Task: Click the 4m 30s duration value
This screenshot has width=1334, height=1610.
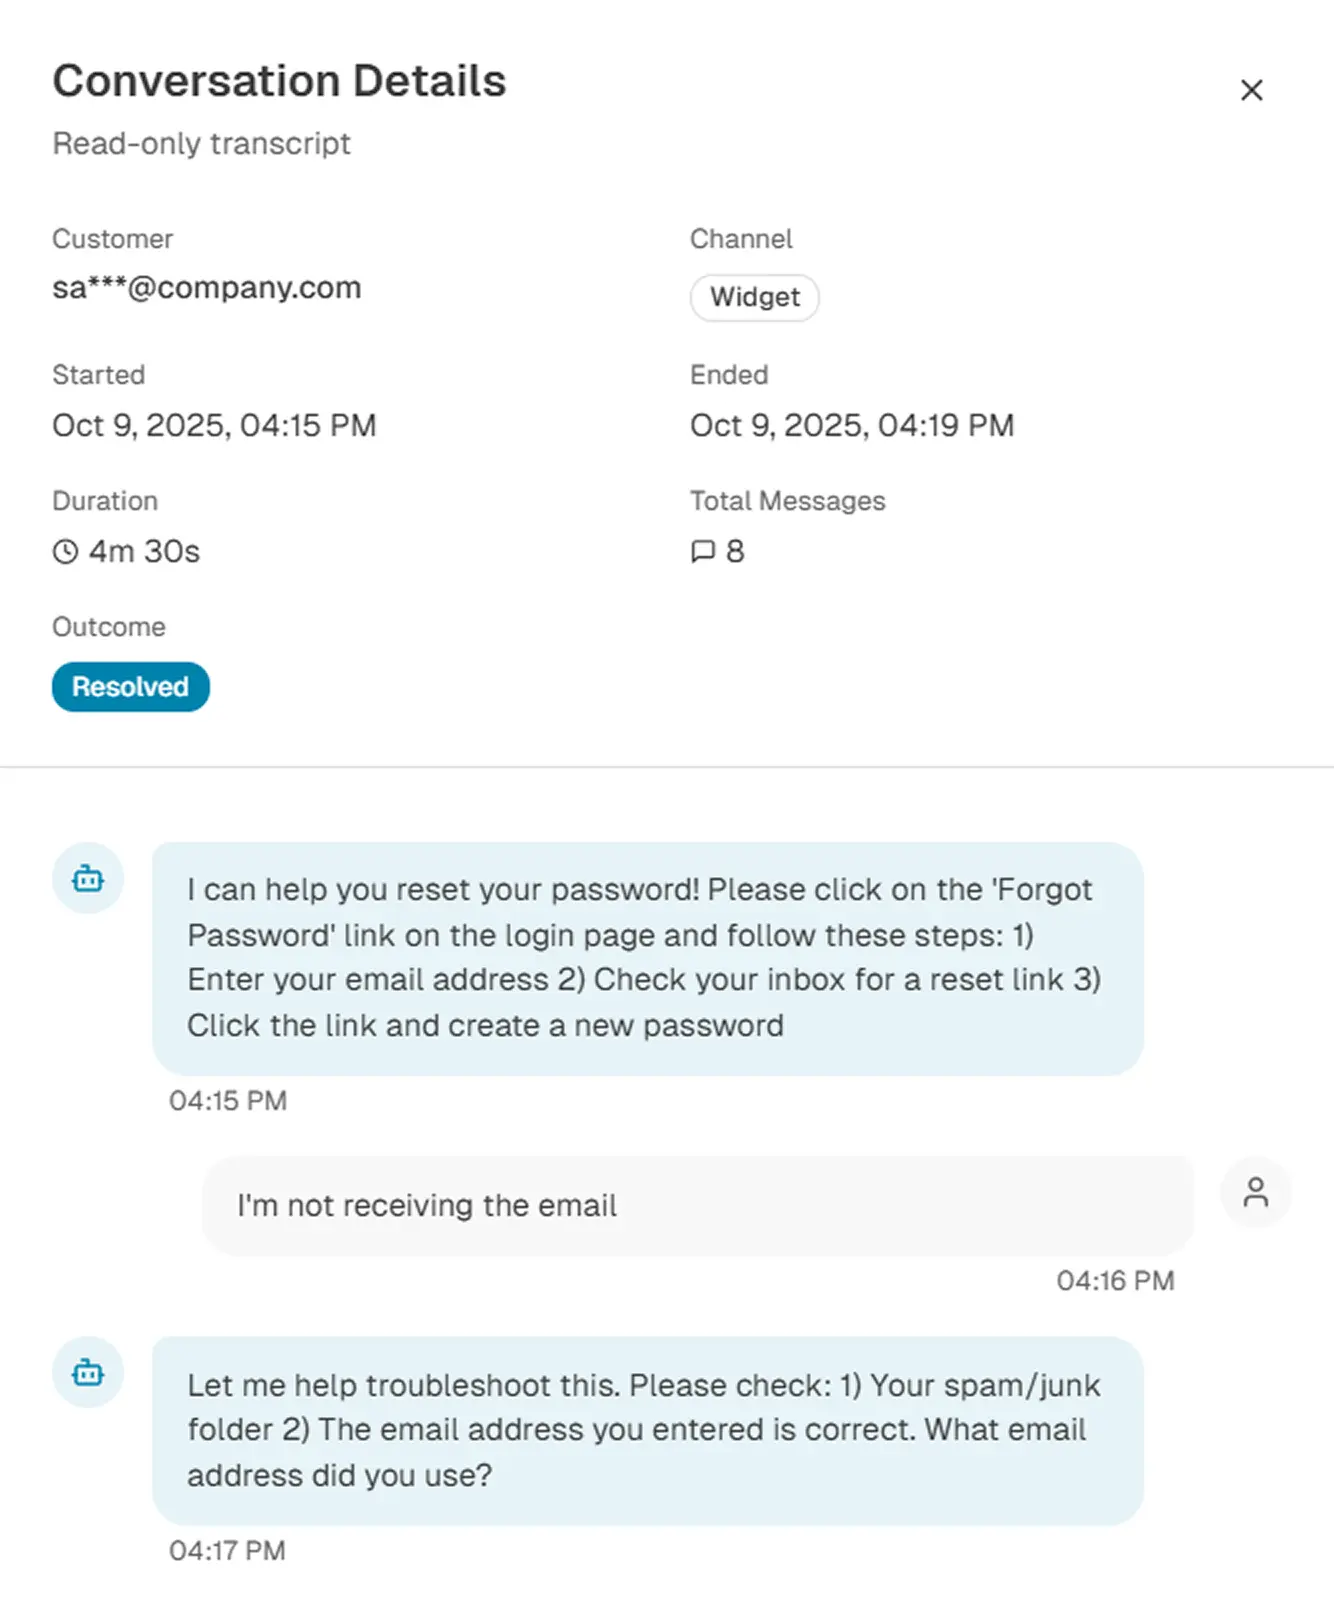Action: [144, 552]
